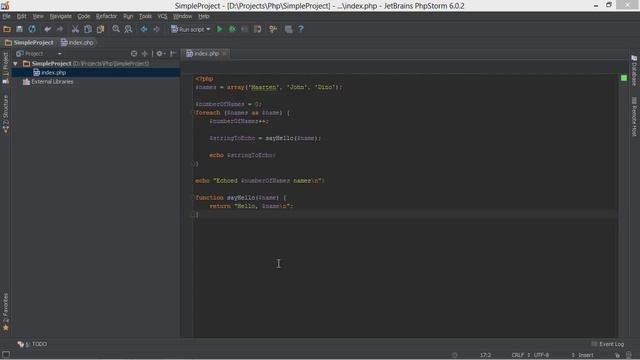Open the Help menu
Screen dimensions: 640x360
pyautogui.click(x=204, y=16)
